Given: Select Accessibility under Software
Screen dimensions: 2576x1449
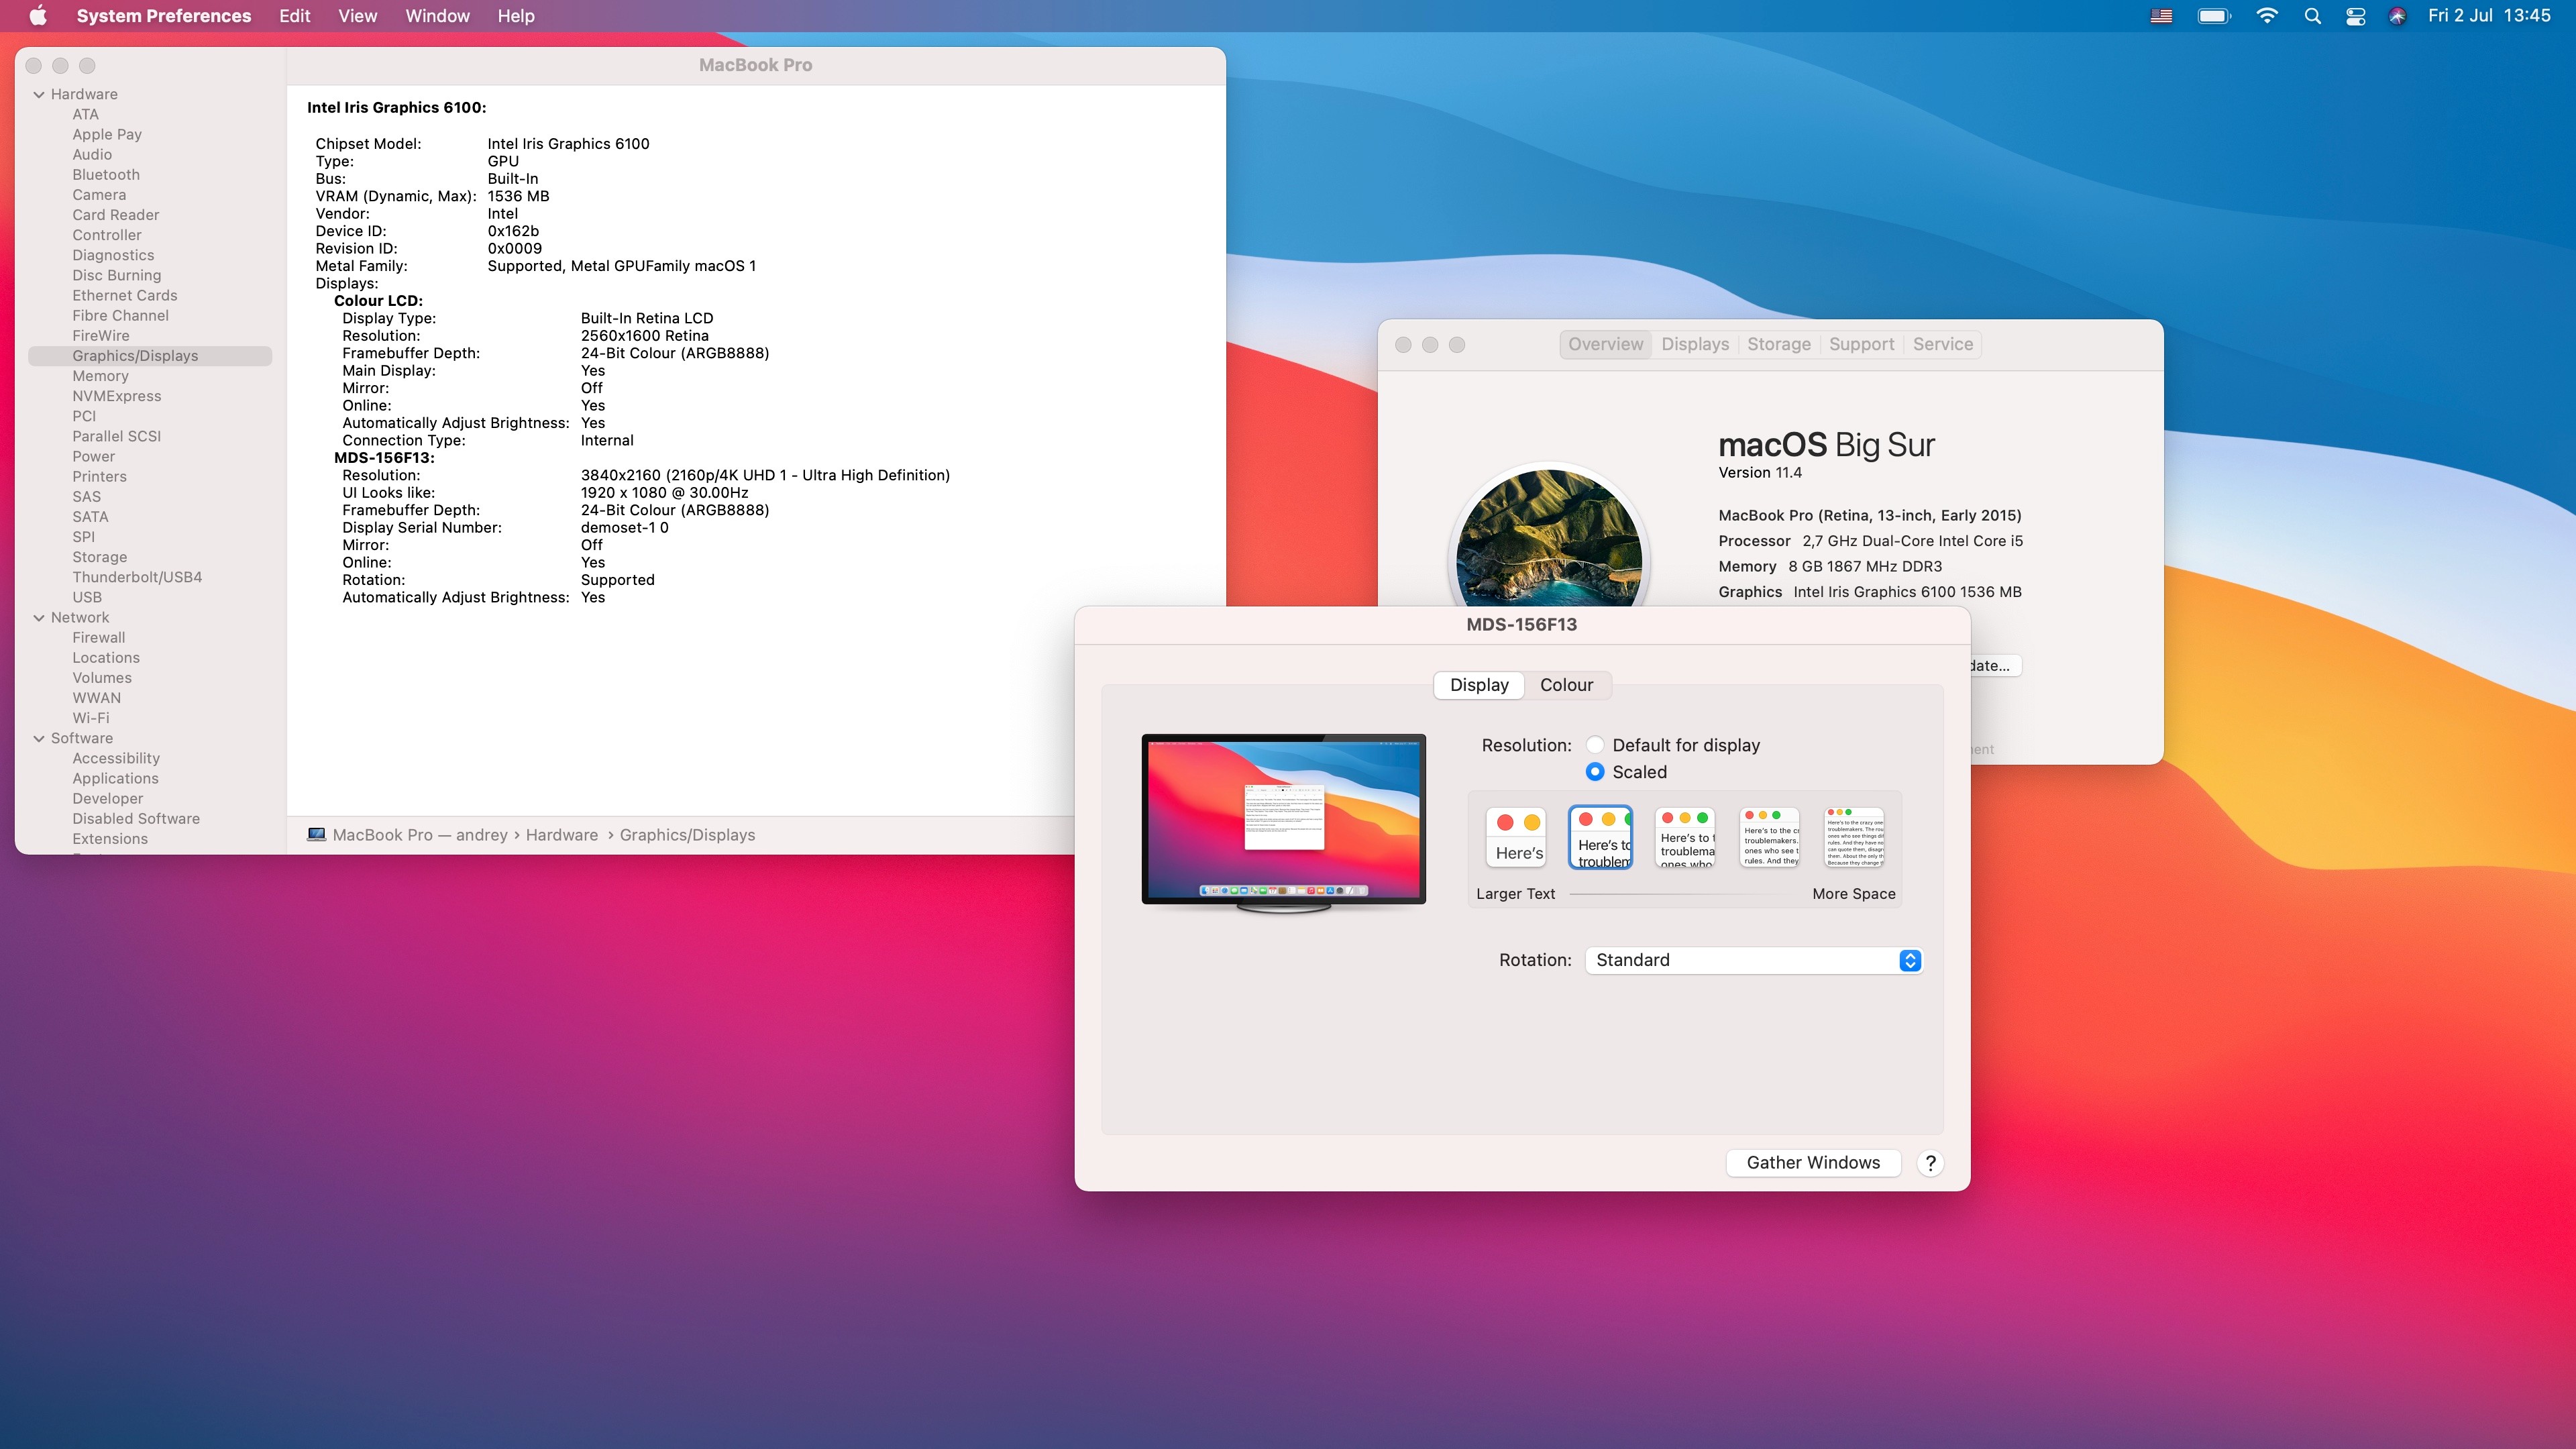Looking at the screenshot, I should (116, 758).
